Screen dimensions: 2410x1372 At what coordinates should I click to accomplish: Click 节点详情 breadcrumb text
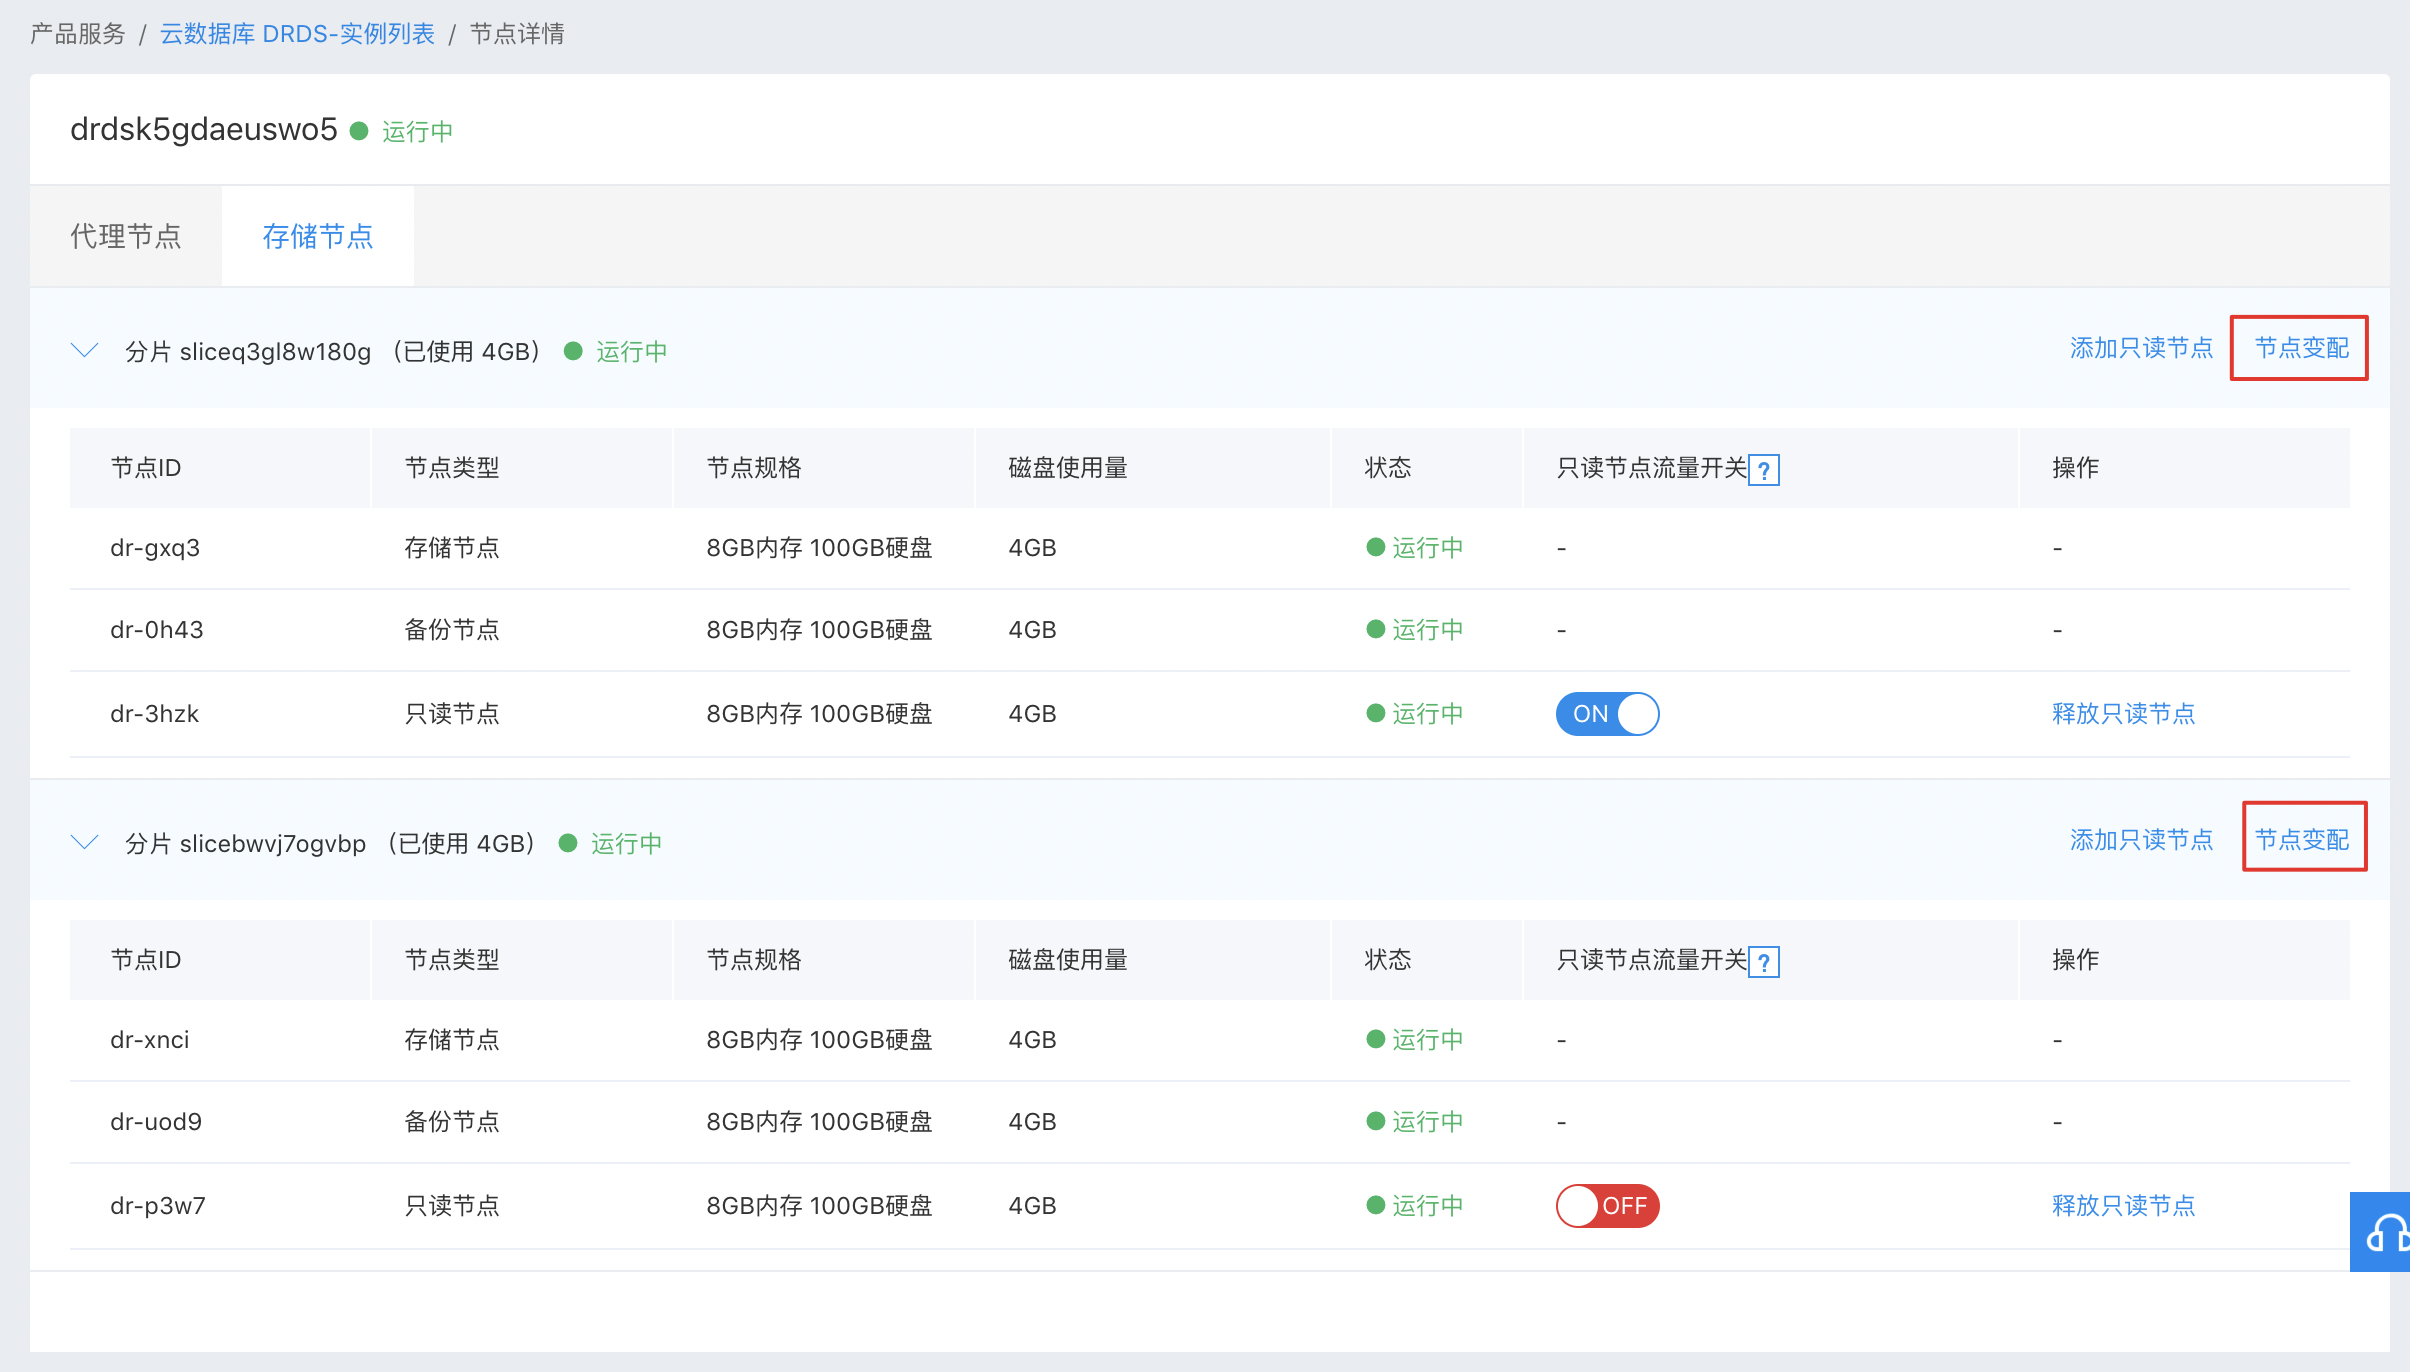(x=517, y=34)
